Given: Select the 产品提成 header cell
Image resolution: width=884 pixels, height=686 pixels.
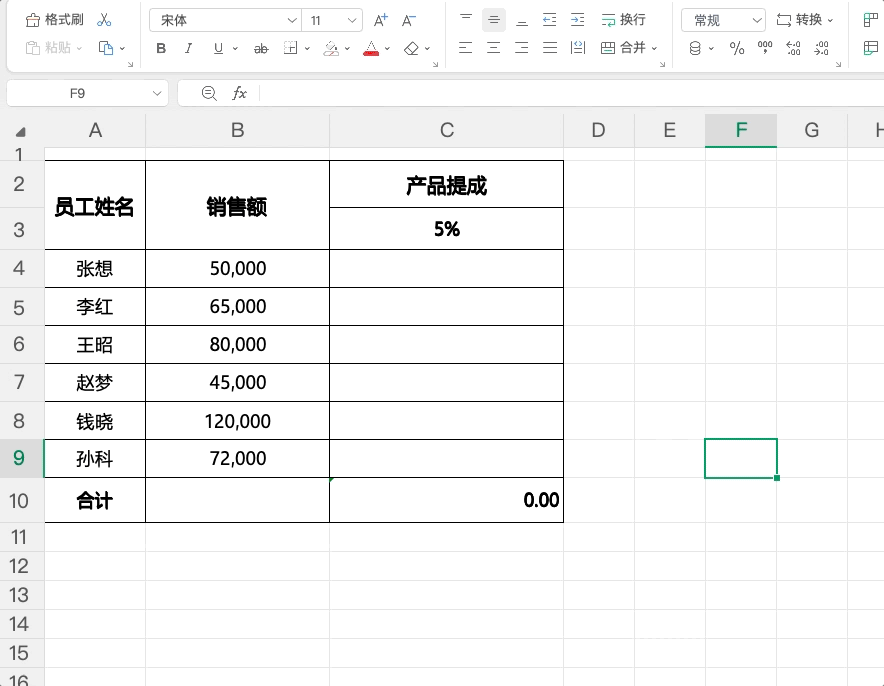Looking at the screenshot, I should pyautogui.click(x=447, y=184).
